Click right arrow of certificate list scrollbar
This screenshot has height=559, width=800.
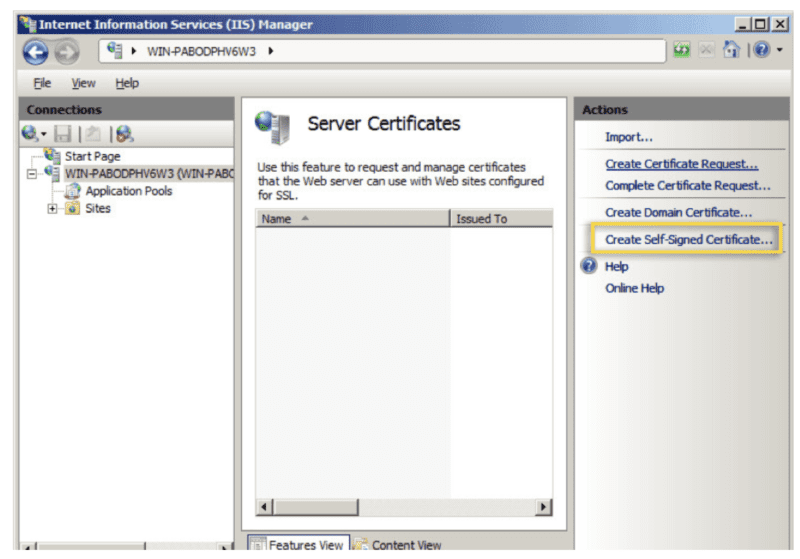tap(543, 508)
